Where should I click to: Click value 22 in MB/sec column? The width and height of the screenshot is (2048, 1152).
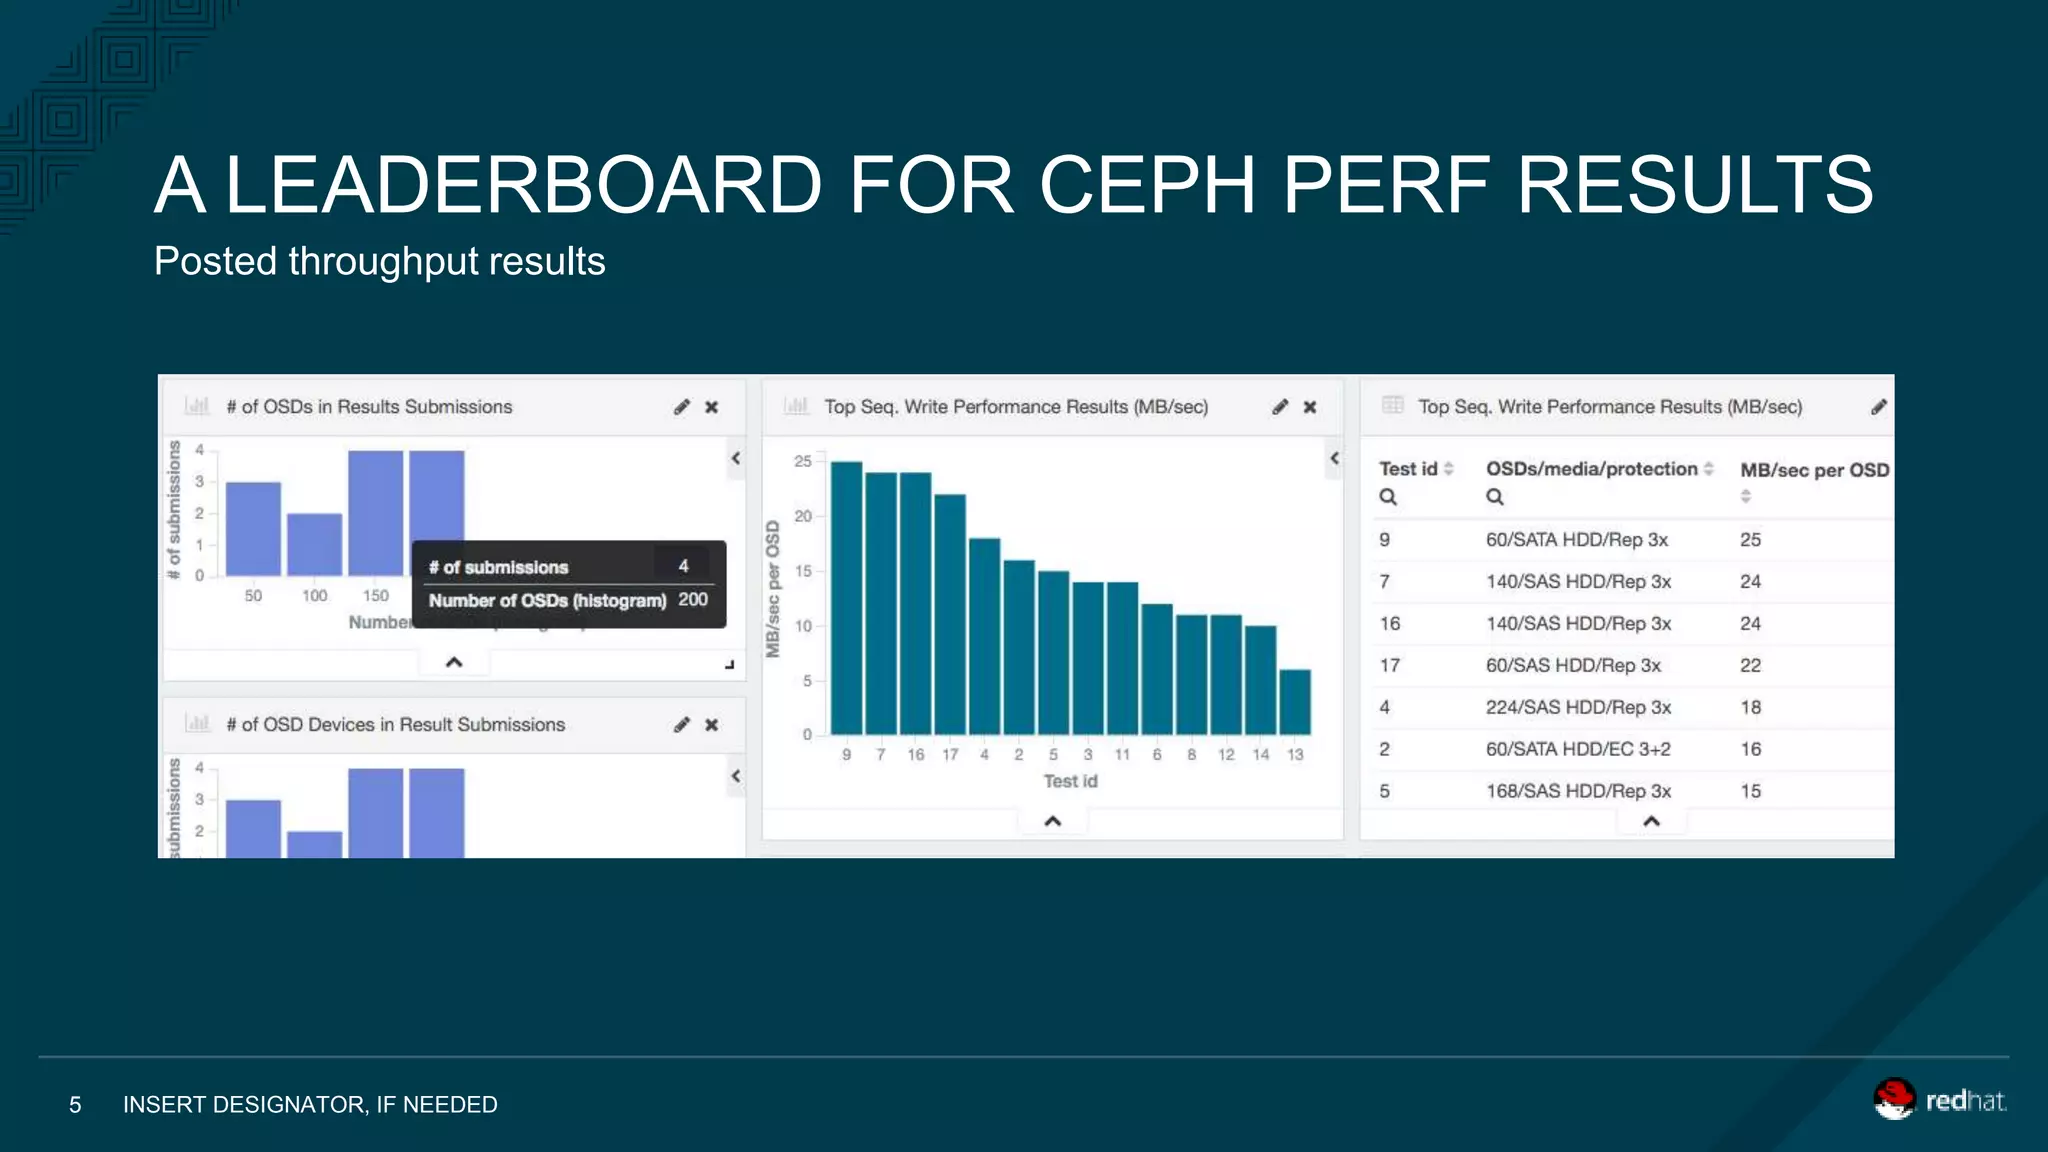pos(1750,666)
